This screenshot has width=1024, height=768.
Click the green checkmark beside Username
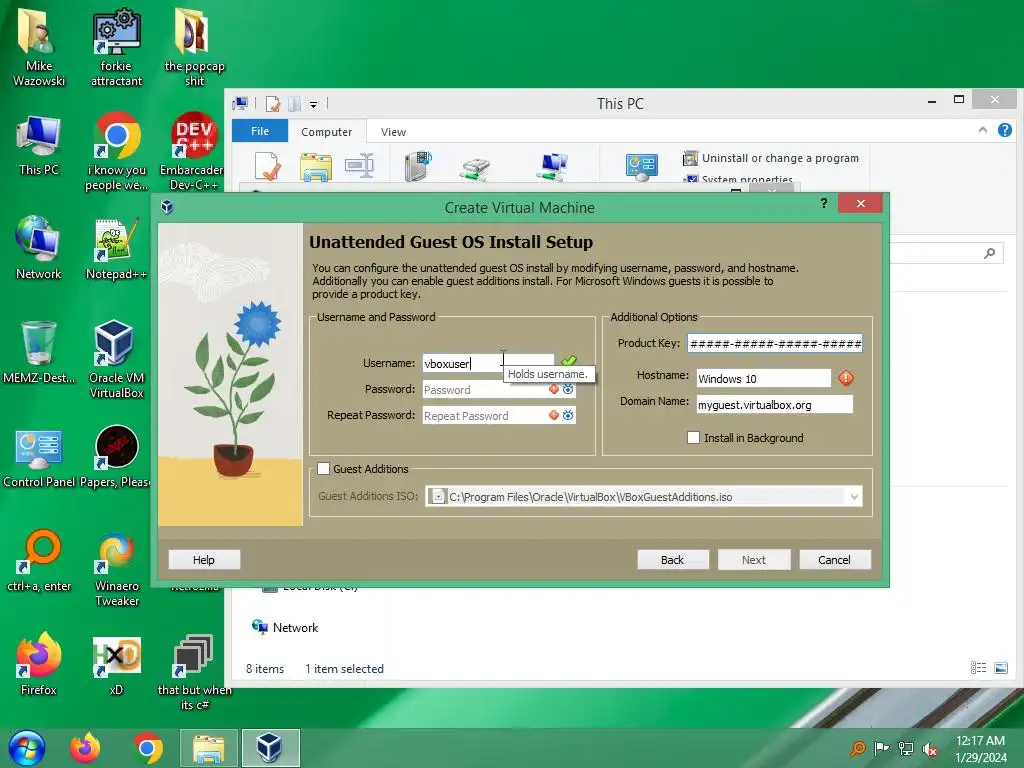pyautogui.click(x=569, y=360)
